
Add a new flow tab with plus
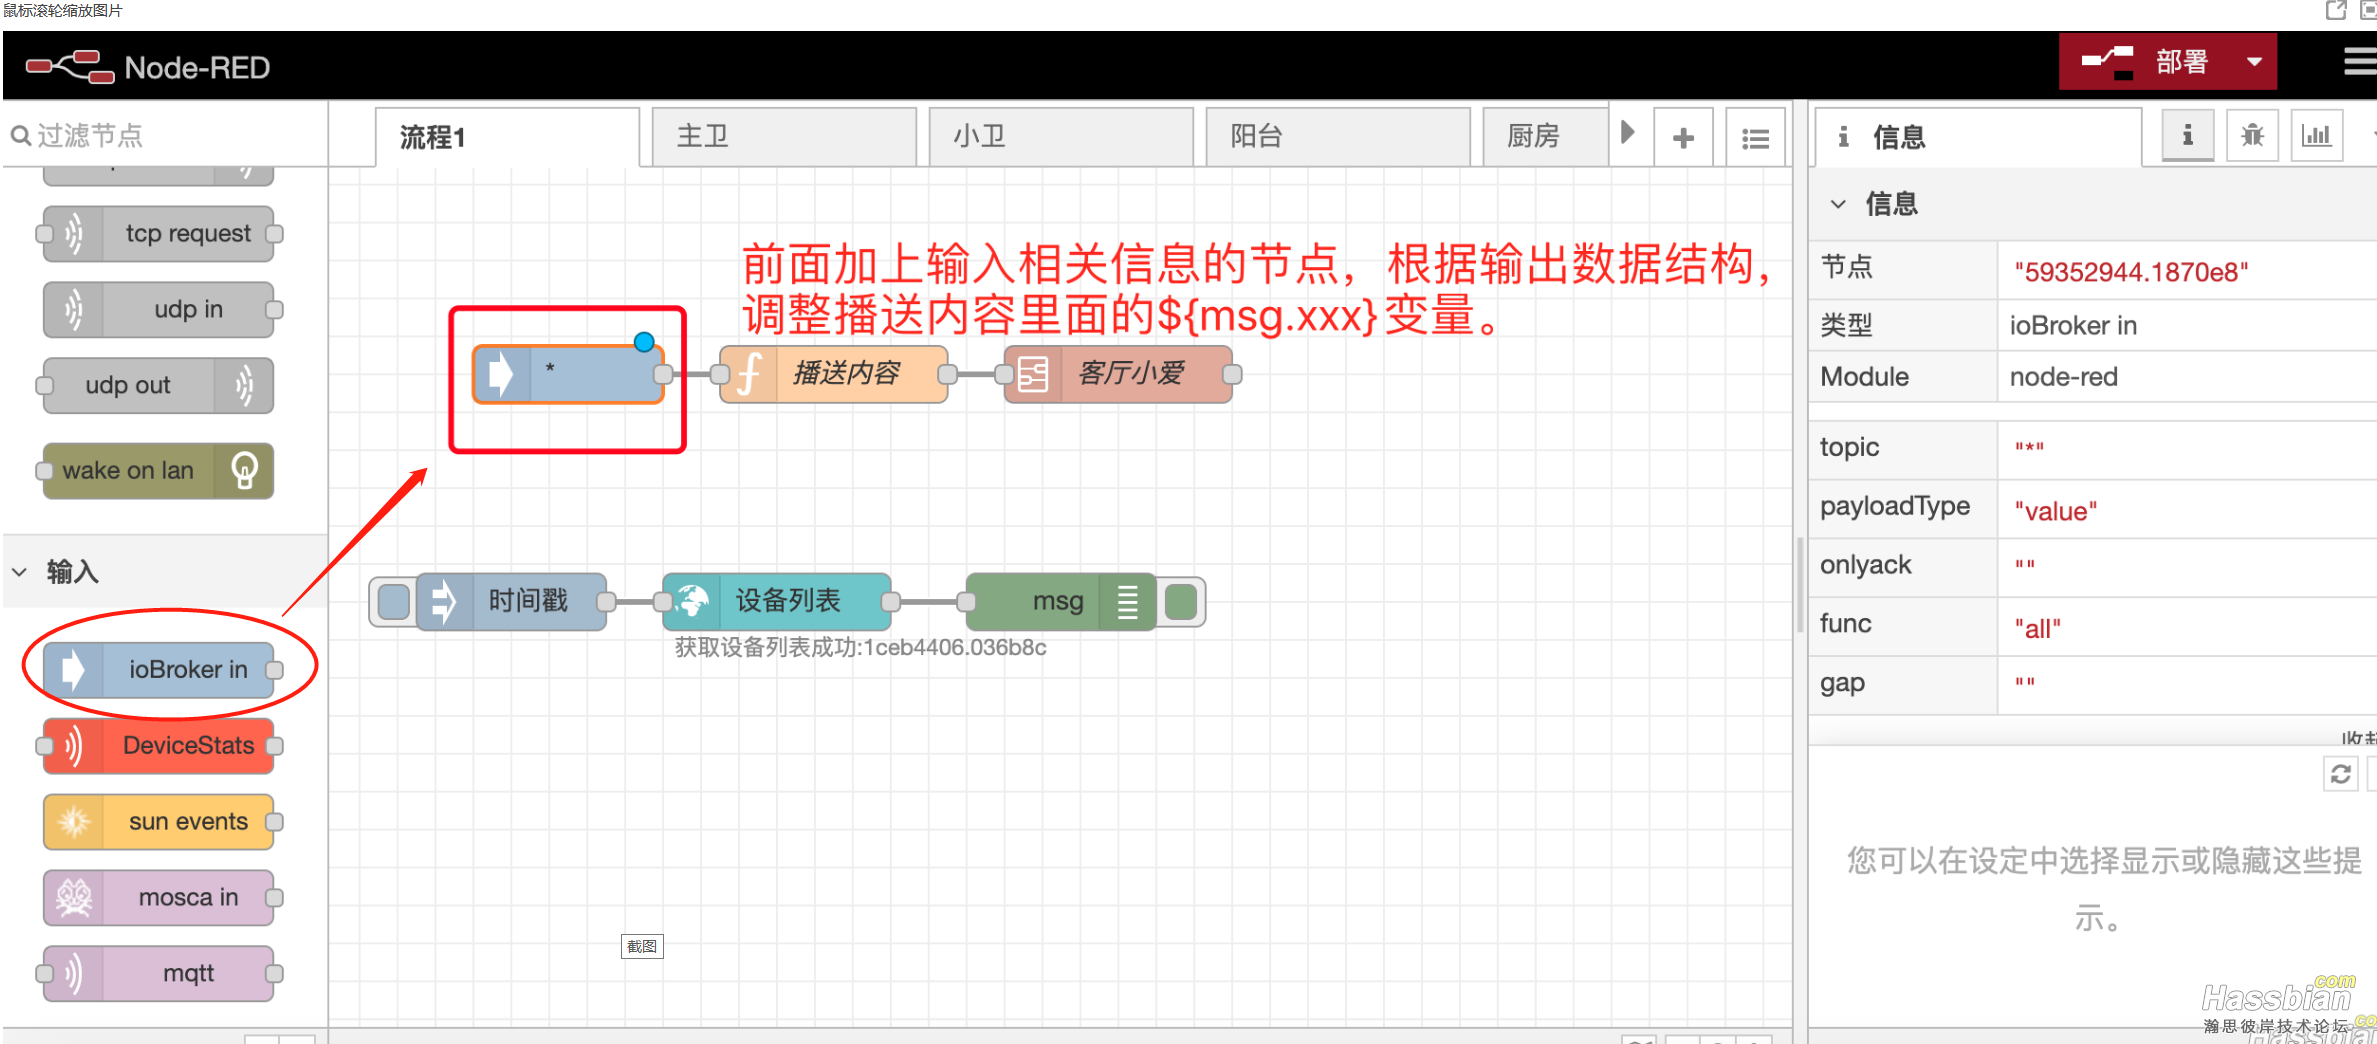click(x=1684, y=138)
